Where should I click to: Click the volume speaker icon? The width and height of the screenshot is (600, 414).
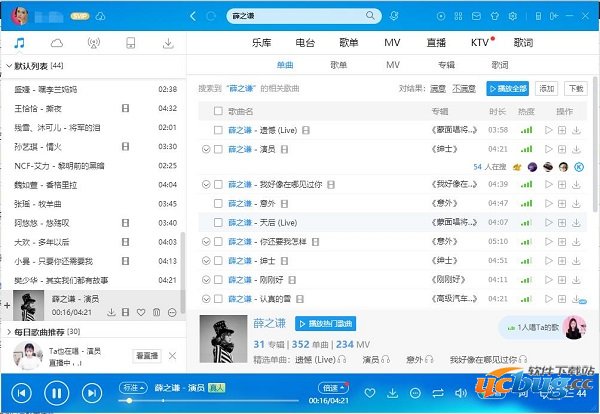click(x=460, y=393)
